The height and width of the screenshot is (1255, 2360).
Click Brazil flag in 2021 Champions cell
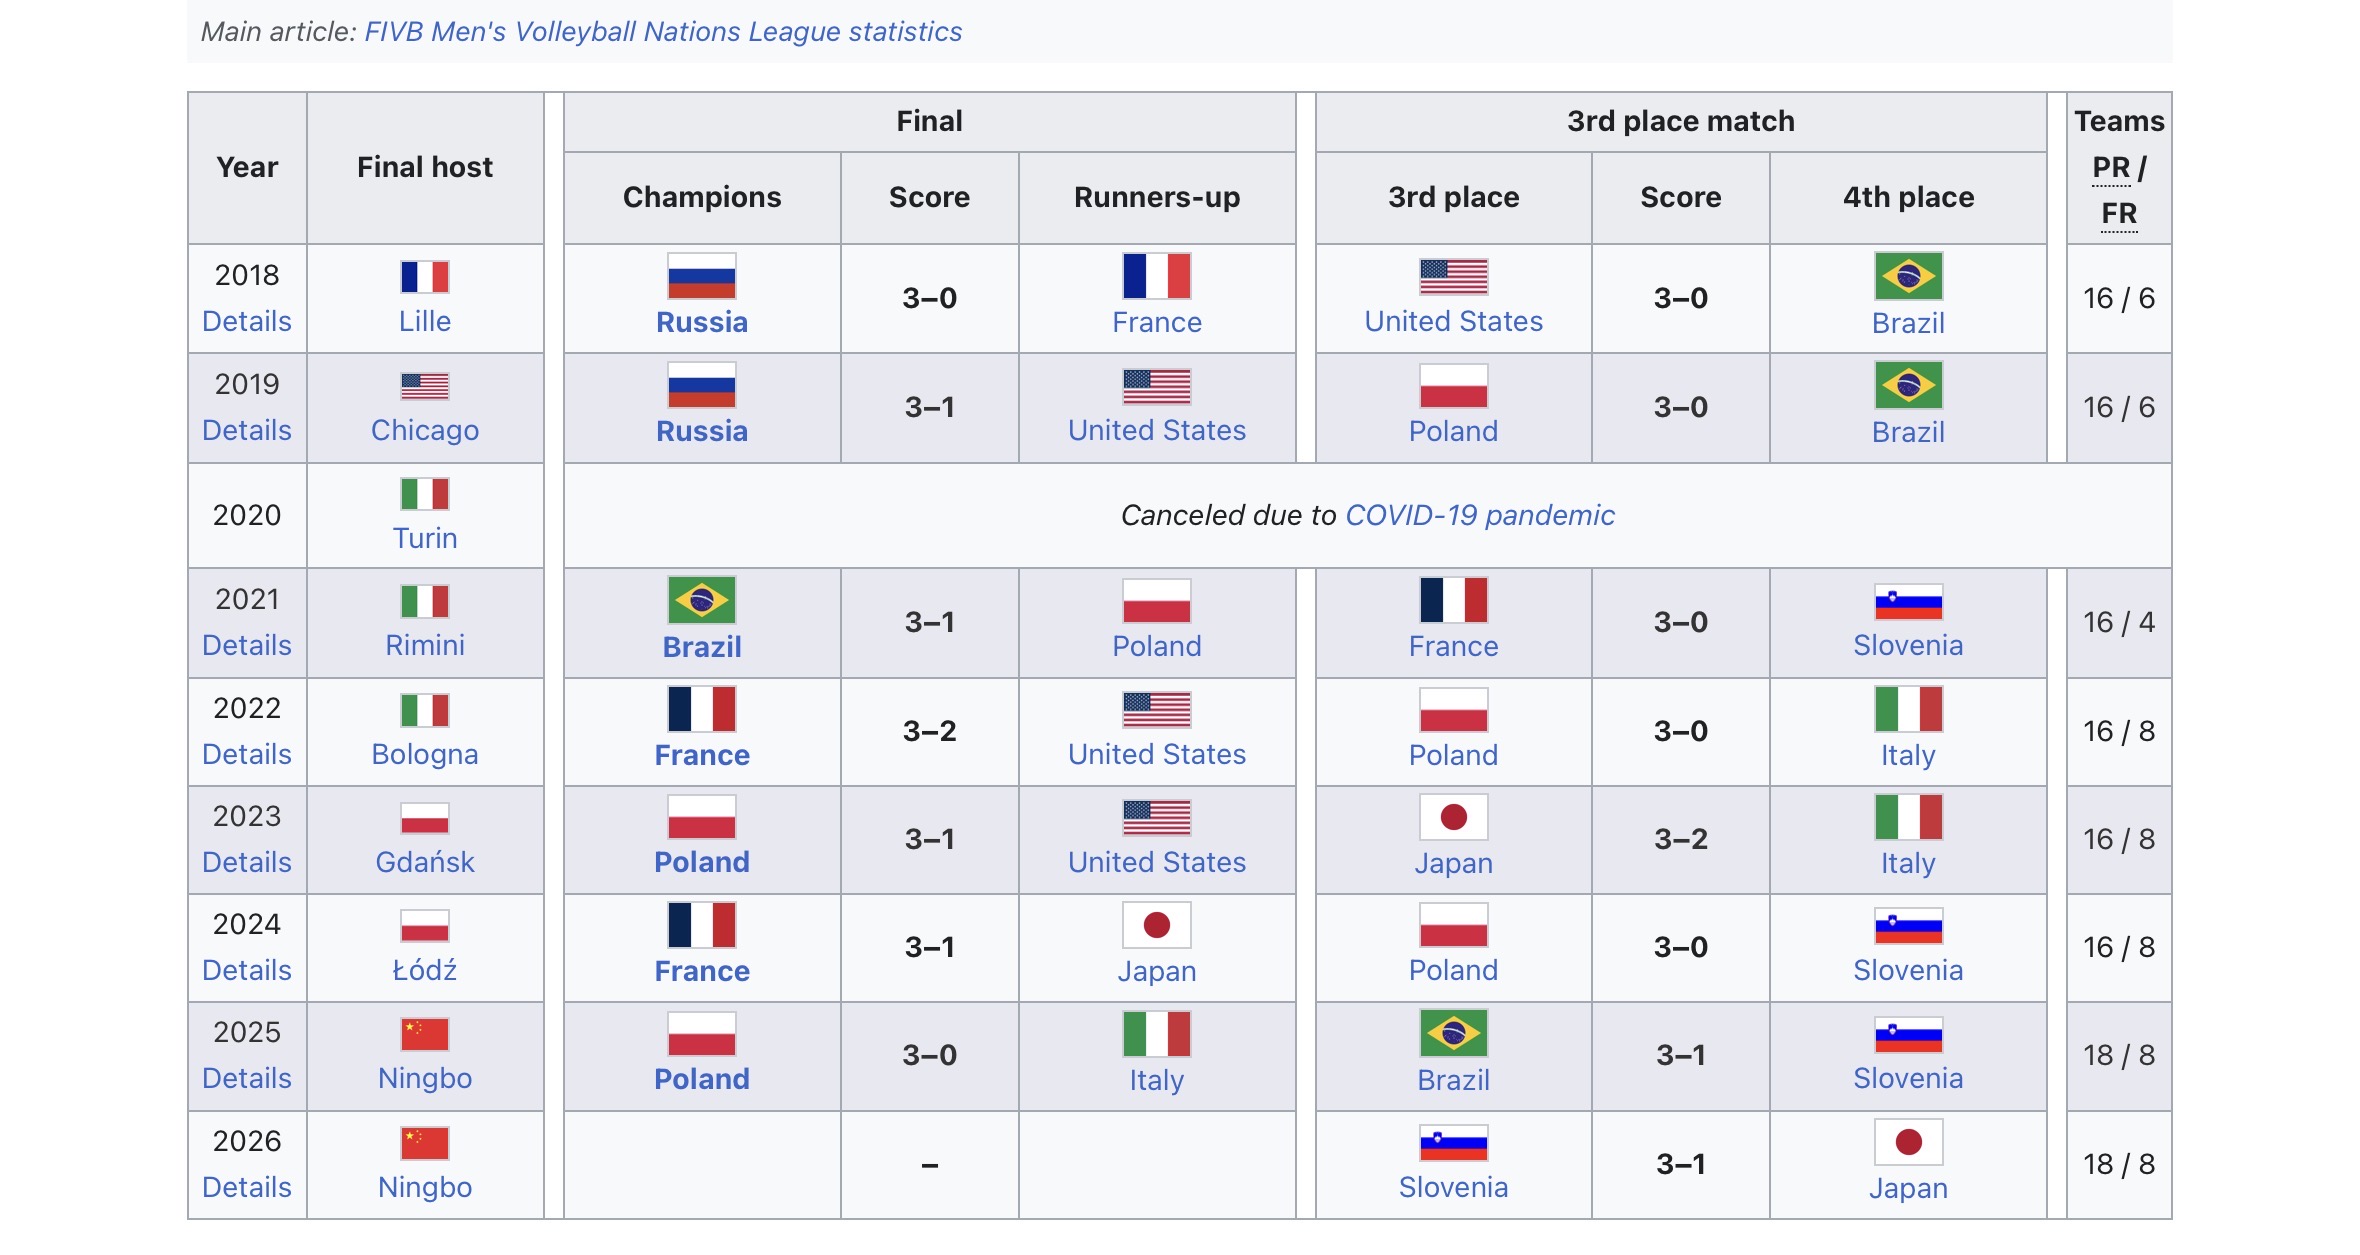tap(702, 600)
